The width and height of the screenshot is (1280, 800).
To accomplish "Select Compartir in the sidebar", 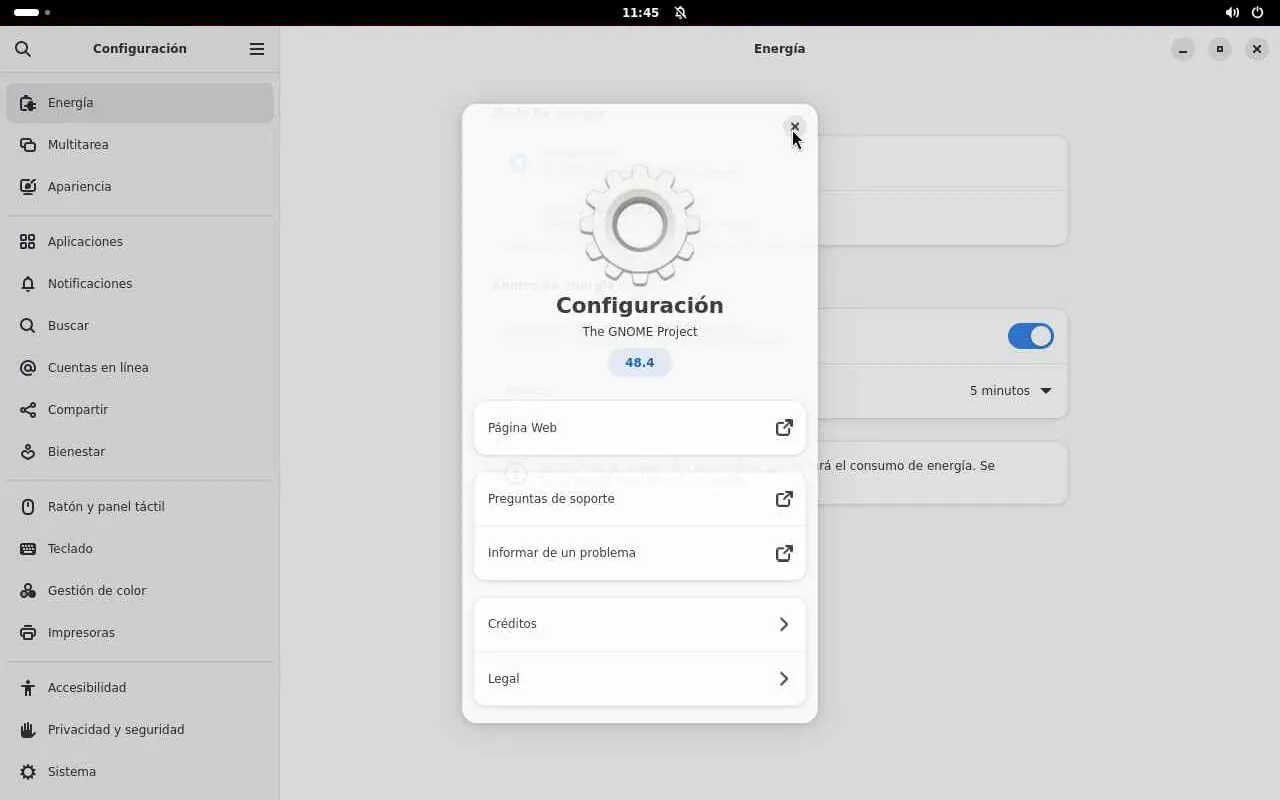I will [140, 410].
